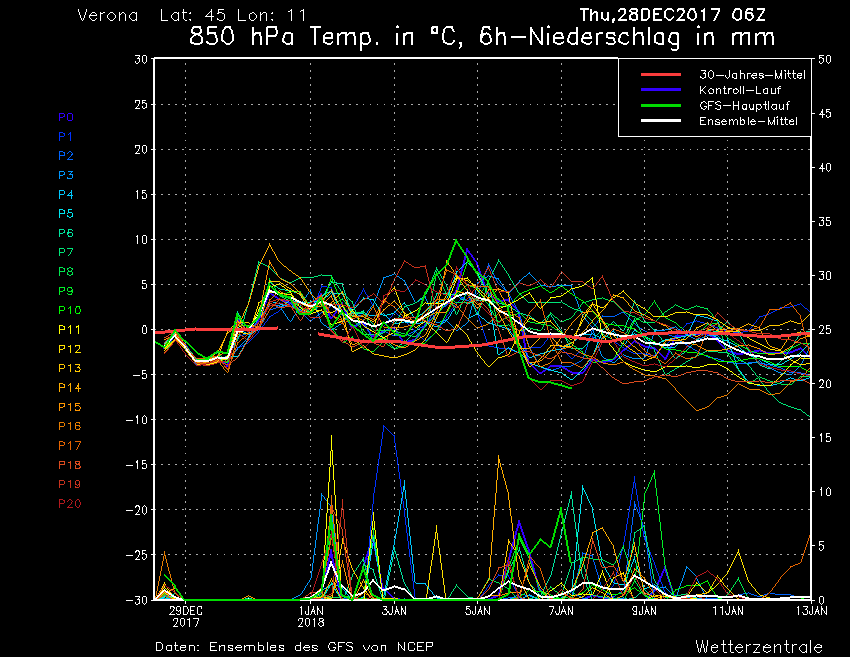Viewport: 850px width, 657px height.
Task: Click the '5JAN' date axis label
Action: [478, 611]
